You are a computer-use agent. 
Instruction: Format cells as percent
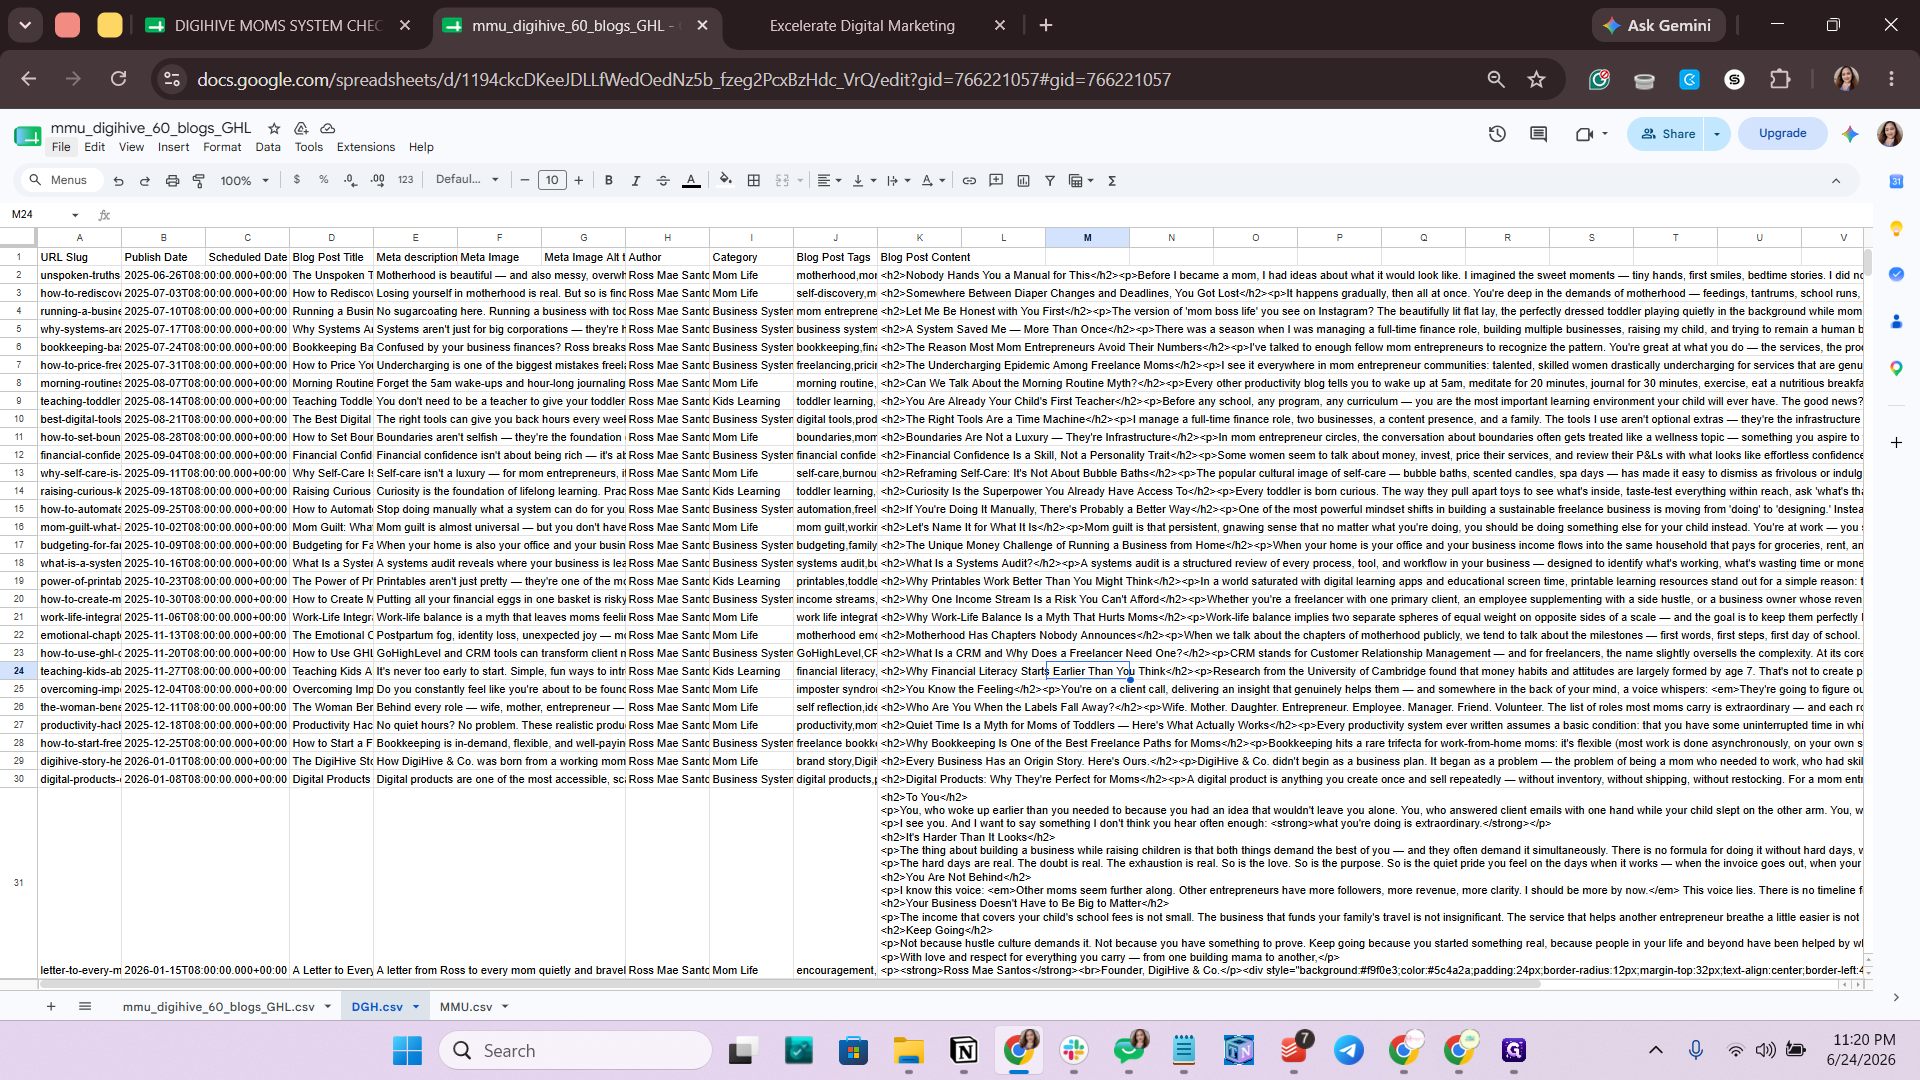(x=324, y=180)
